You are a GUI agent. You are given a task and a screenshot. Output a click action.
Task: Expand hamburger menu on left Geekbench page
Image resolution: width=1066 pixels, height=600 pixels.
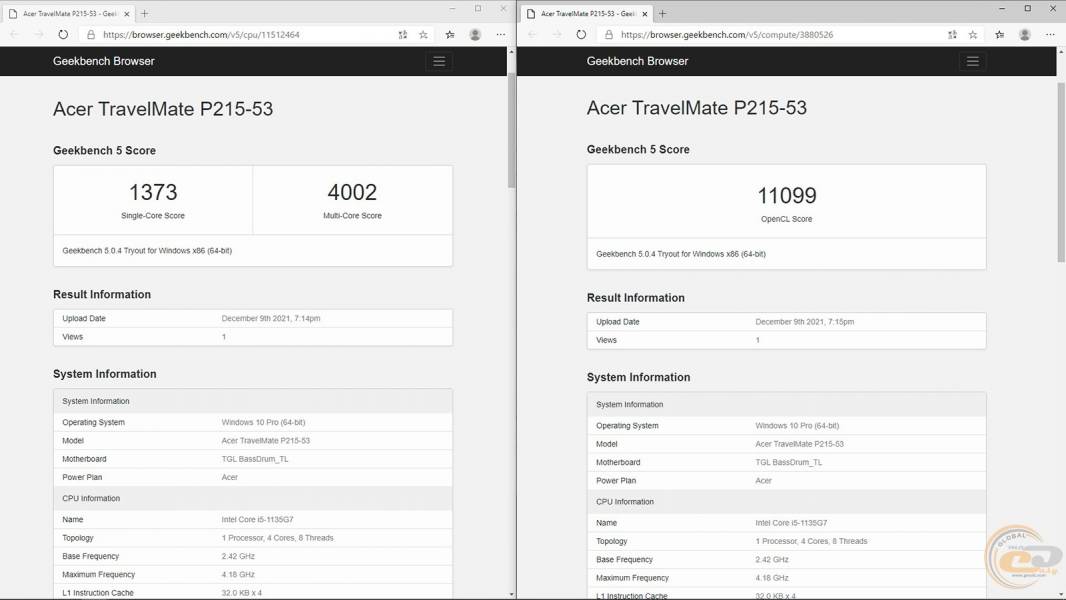click(x=439, y=61)
